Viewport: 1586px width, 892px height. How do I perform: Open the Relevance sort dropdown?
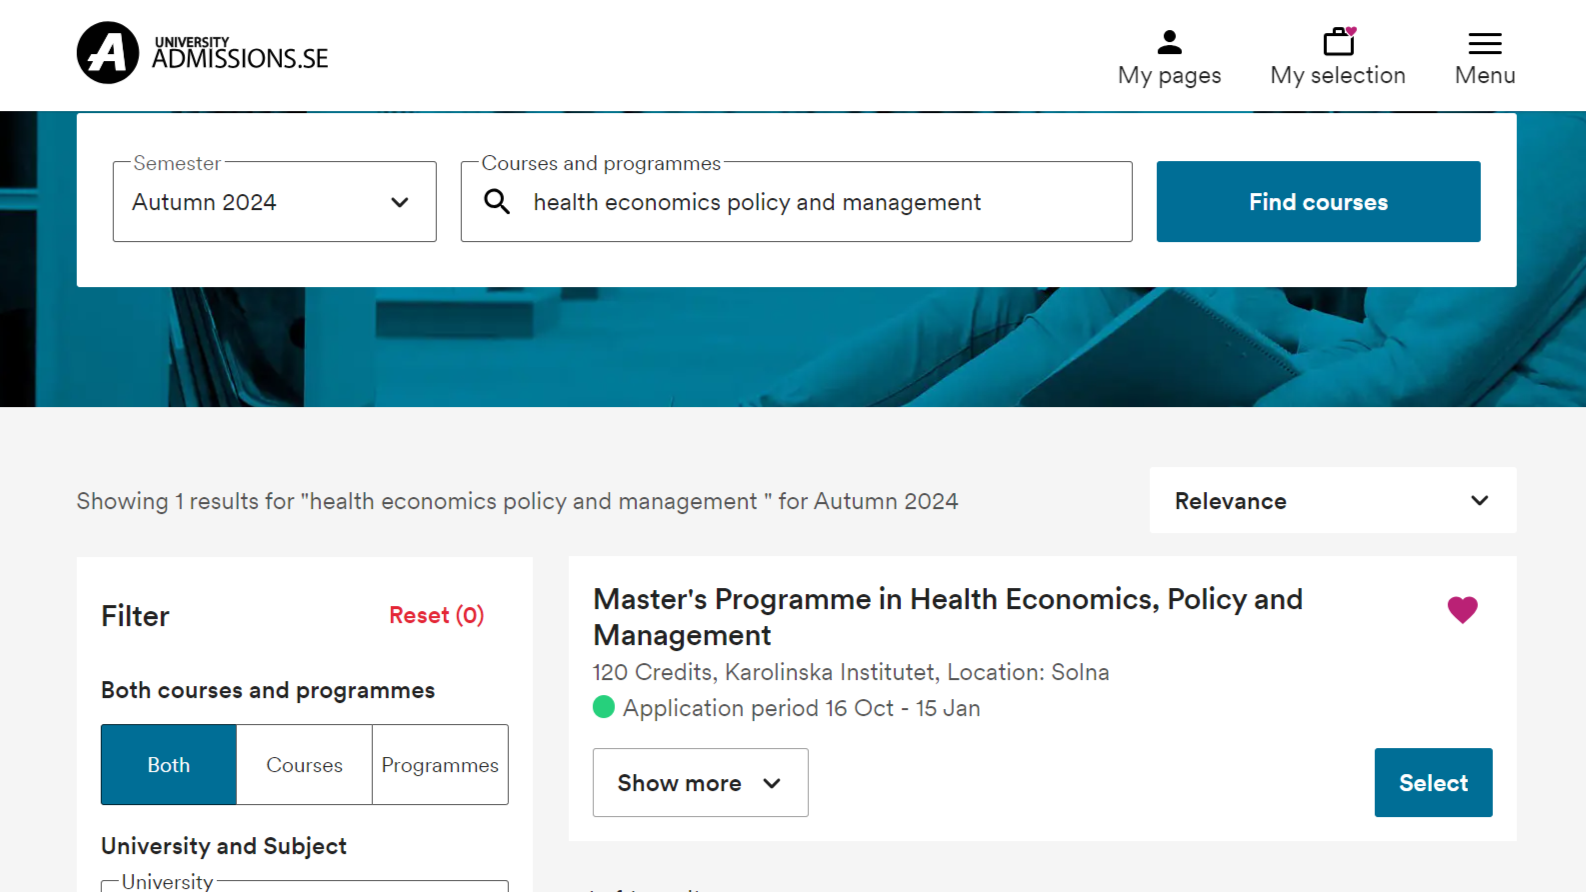pos(1333,500)
